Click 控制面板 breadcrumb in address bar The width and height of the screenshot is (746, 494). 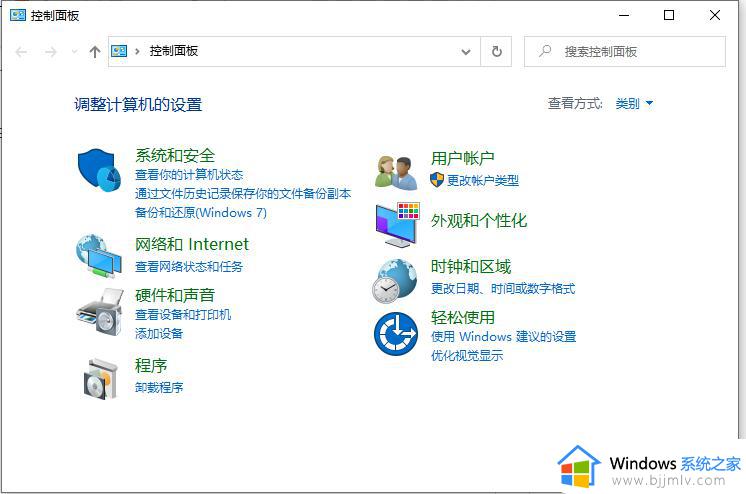pyautogui.click(x=174, y=51)
